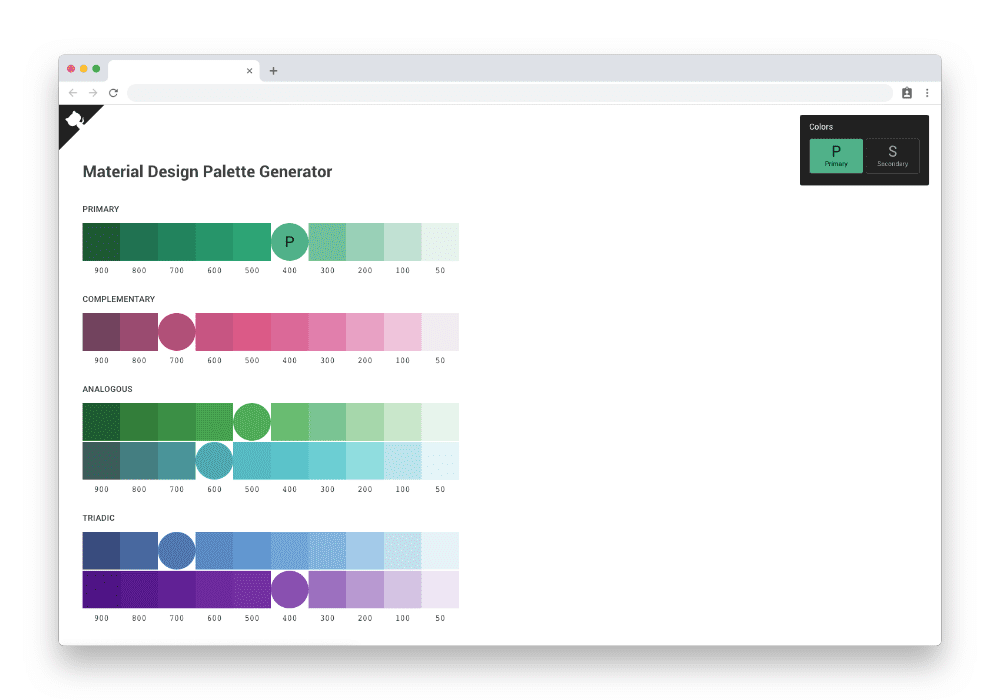The image size is (1000, 700).
Task: Open the browser three-dot options menu
Action: [x=926, y=92]
